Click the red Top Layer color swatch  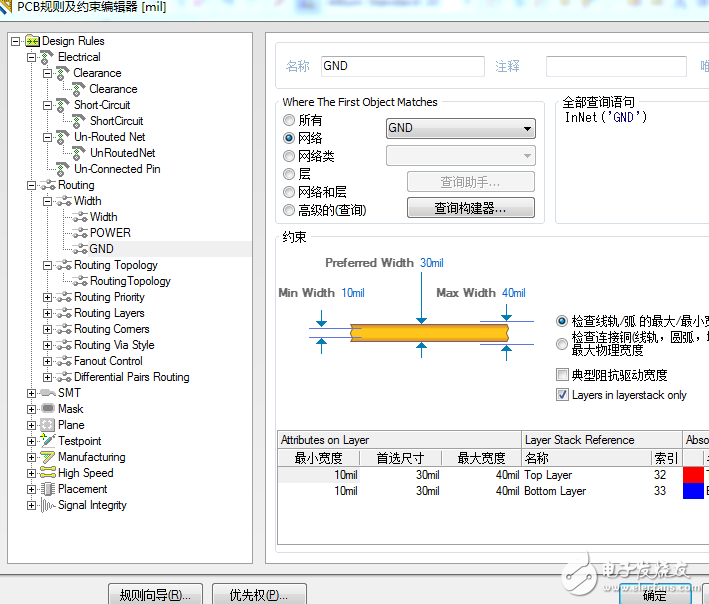pyautogui.click(x=693, y=475)
